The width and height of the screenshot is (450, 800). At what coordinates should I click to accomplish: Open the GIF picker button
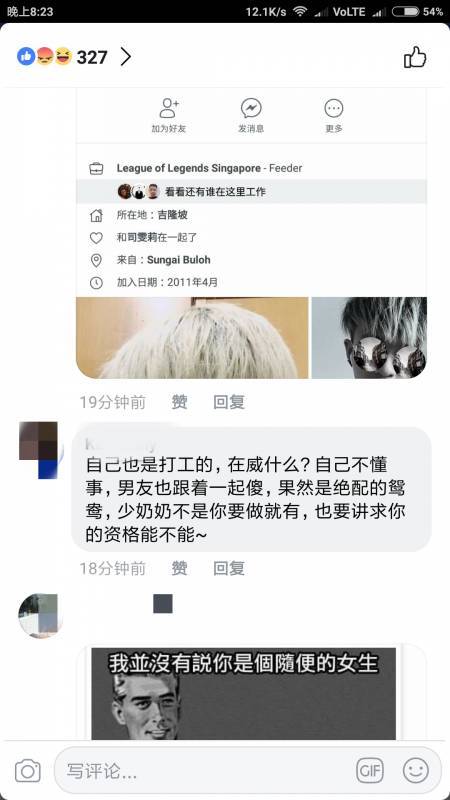click(370, 770)
